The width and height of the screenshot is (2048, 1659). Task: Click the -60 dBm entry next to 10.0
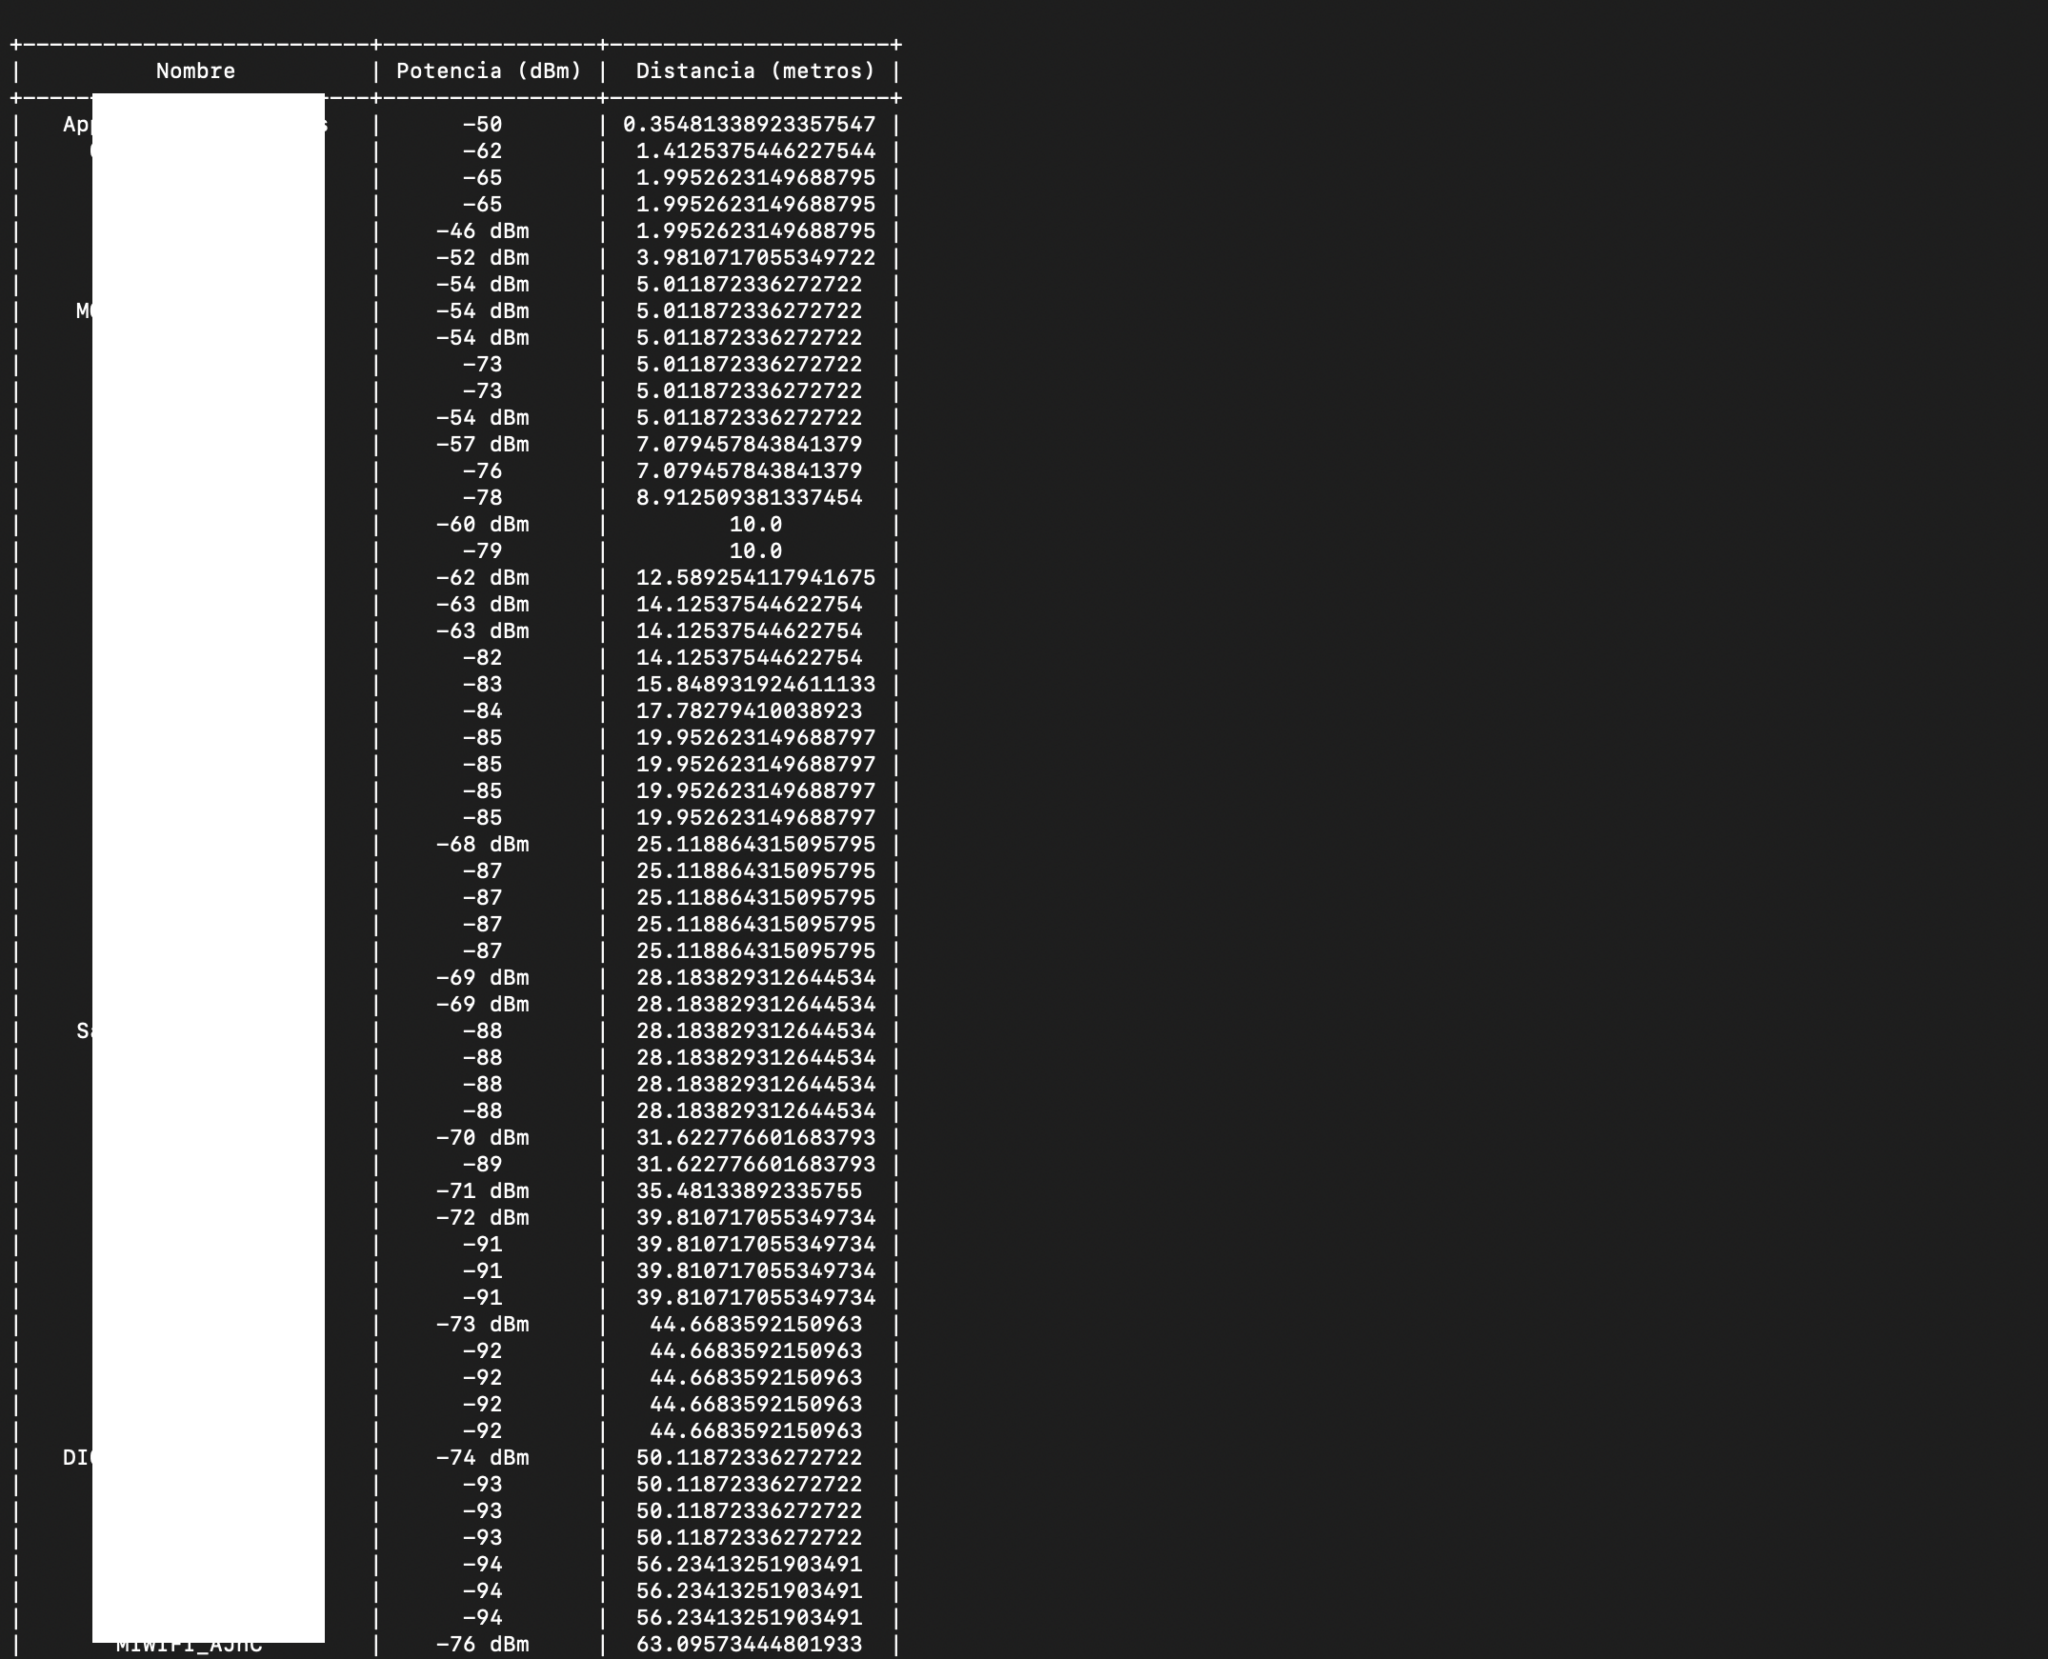[x=483, y=524]
